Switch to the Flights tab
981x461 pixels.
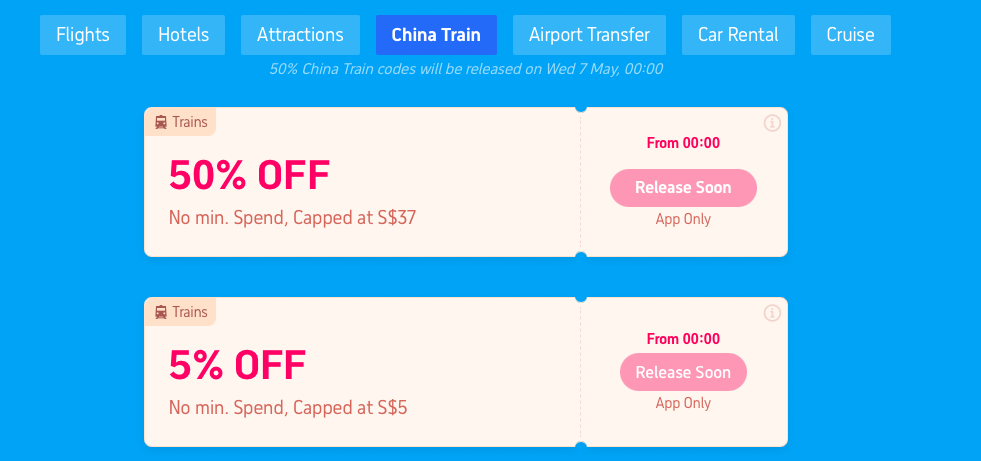tap(83, 35)
